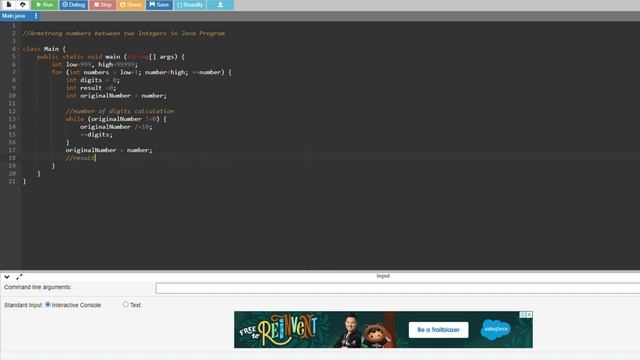Click the Be a Trailblazer ad button
The width and height of the screenshot is (640, 360).
point(438,330)
